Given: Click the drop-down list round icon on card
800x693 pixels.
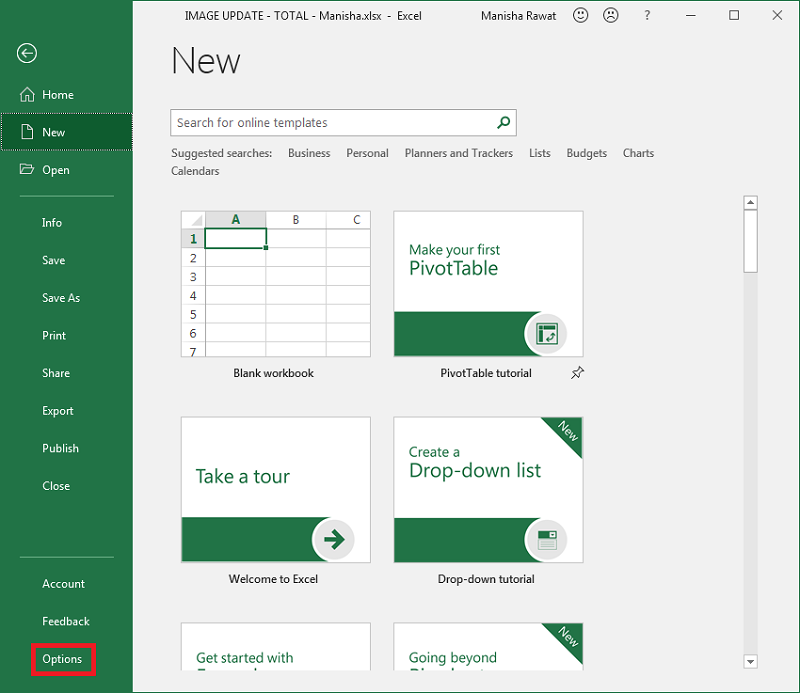Looking at the screenshot, I should (x=546, y=540).
